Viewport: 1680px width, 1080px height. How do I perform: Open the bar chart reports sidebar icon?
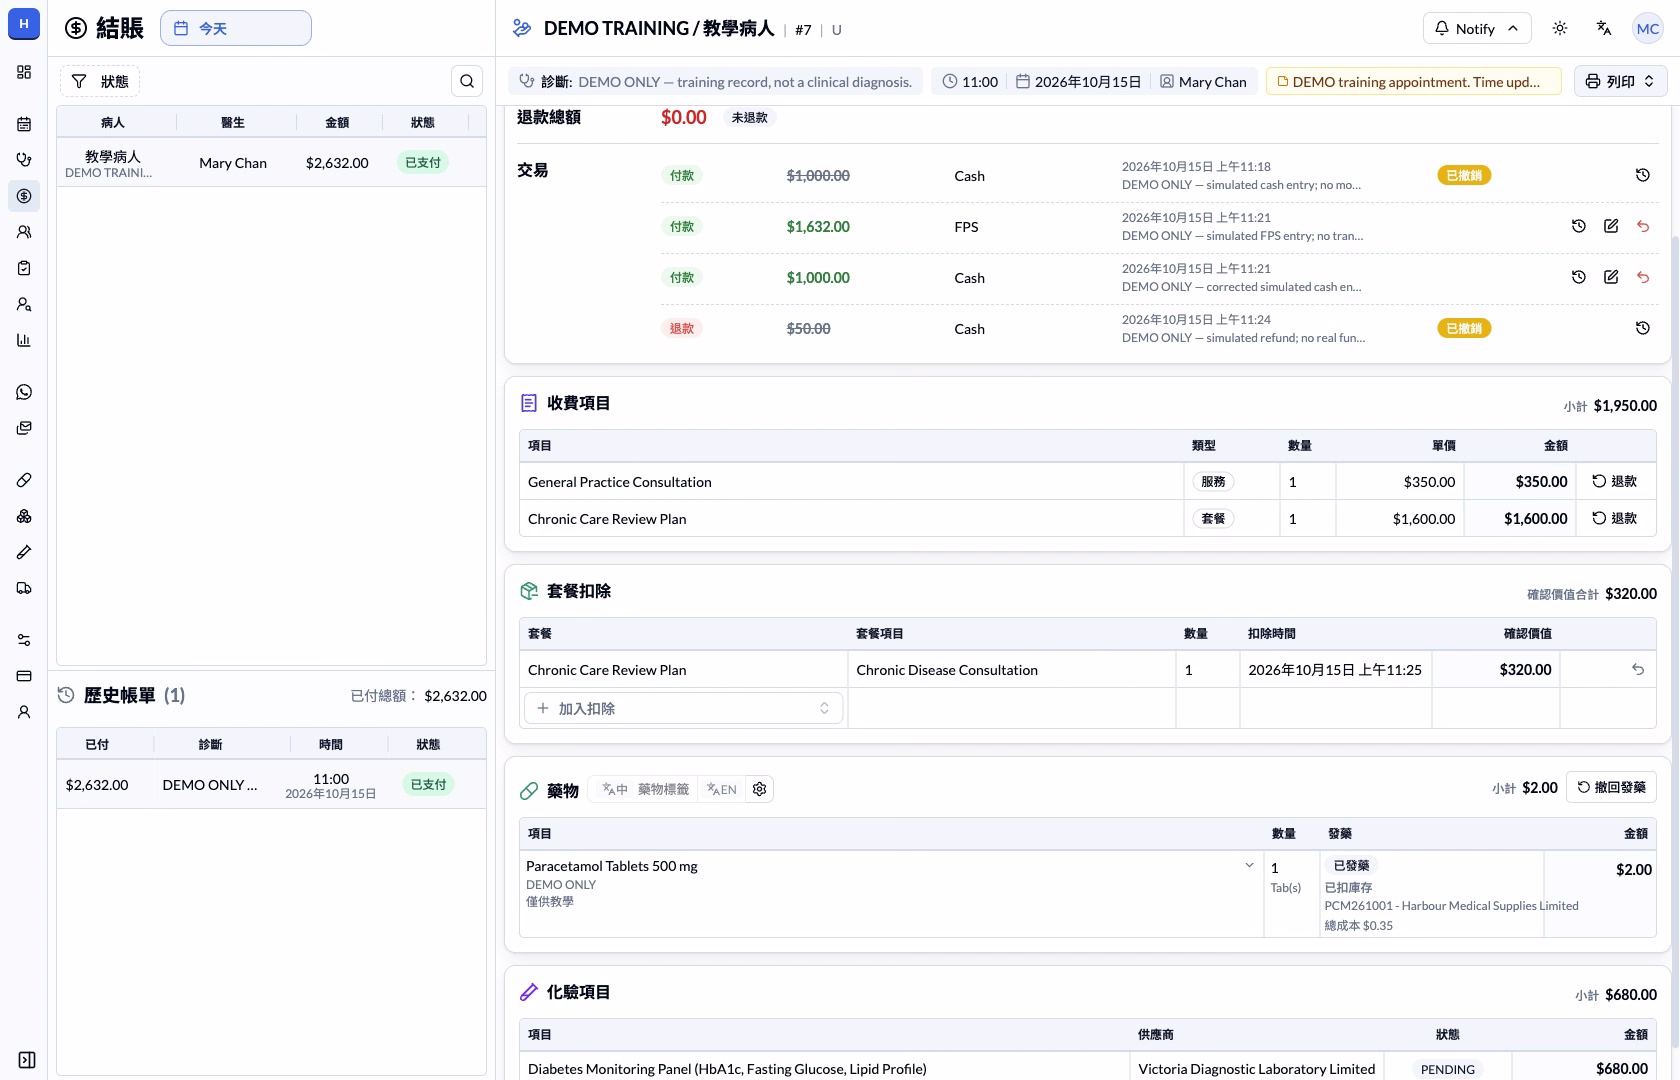point(24,340)
